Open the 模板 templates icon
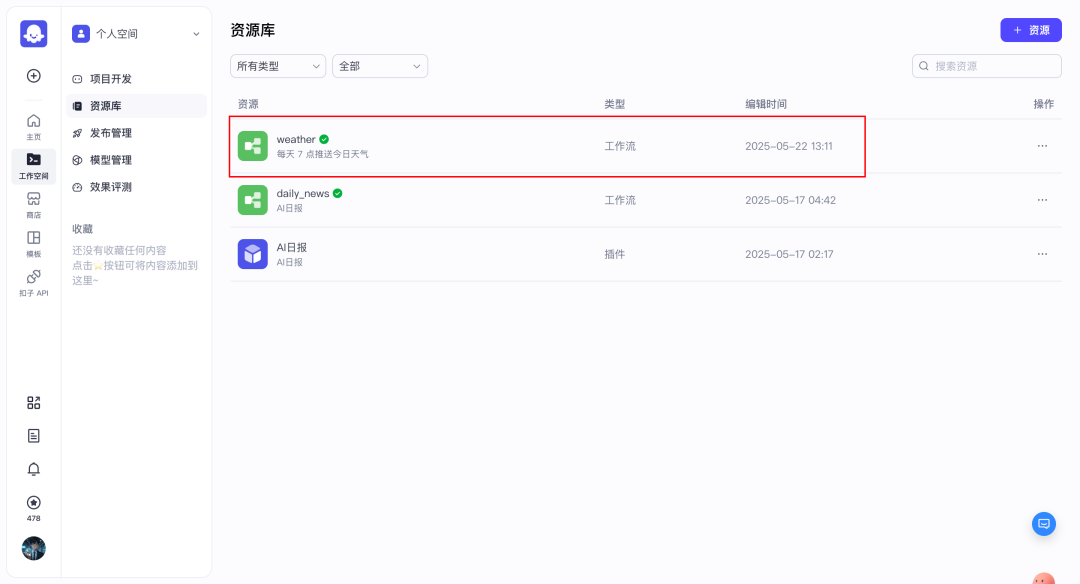The image size is (1080, 584). pos(34,242)
